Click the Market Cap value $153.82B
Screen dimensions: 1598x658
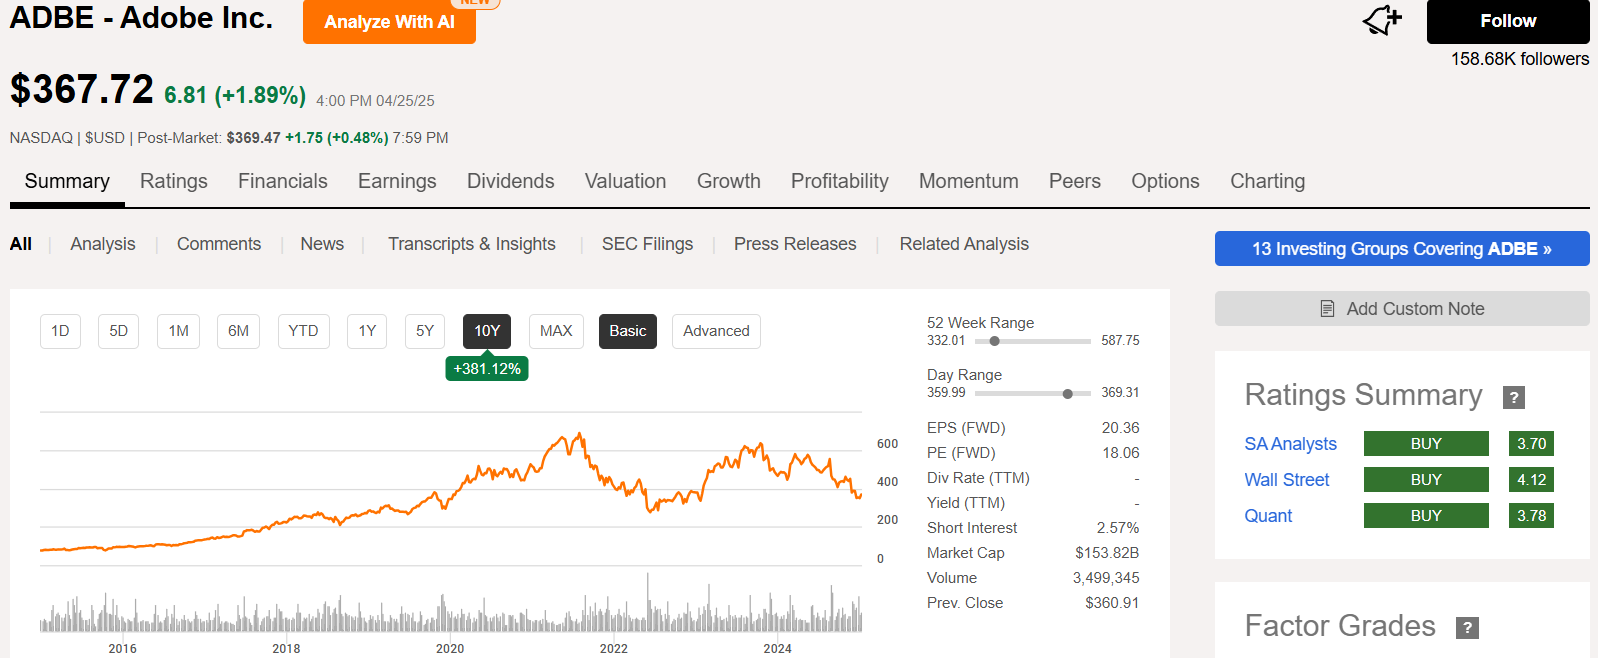[x=1107, y=553]
